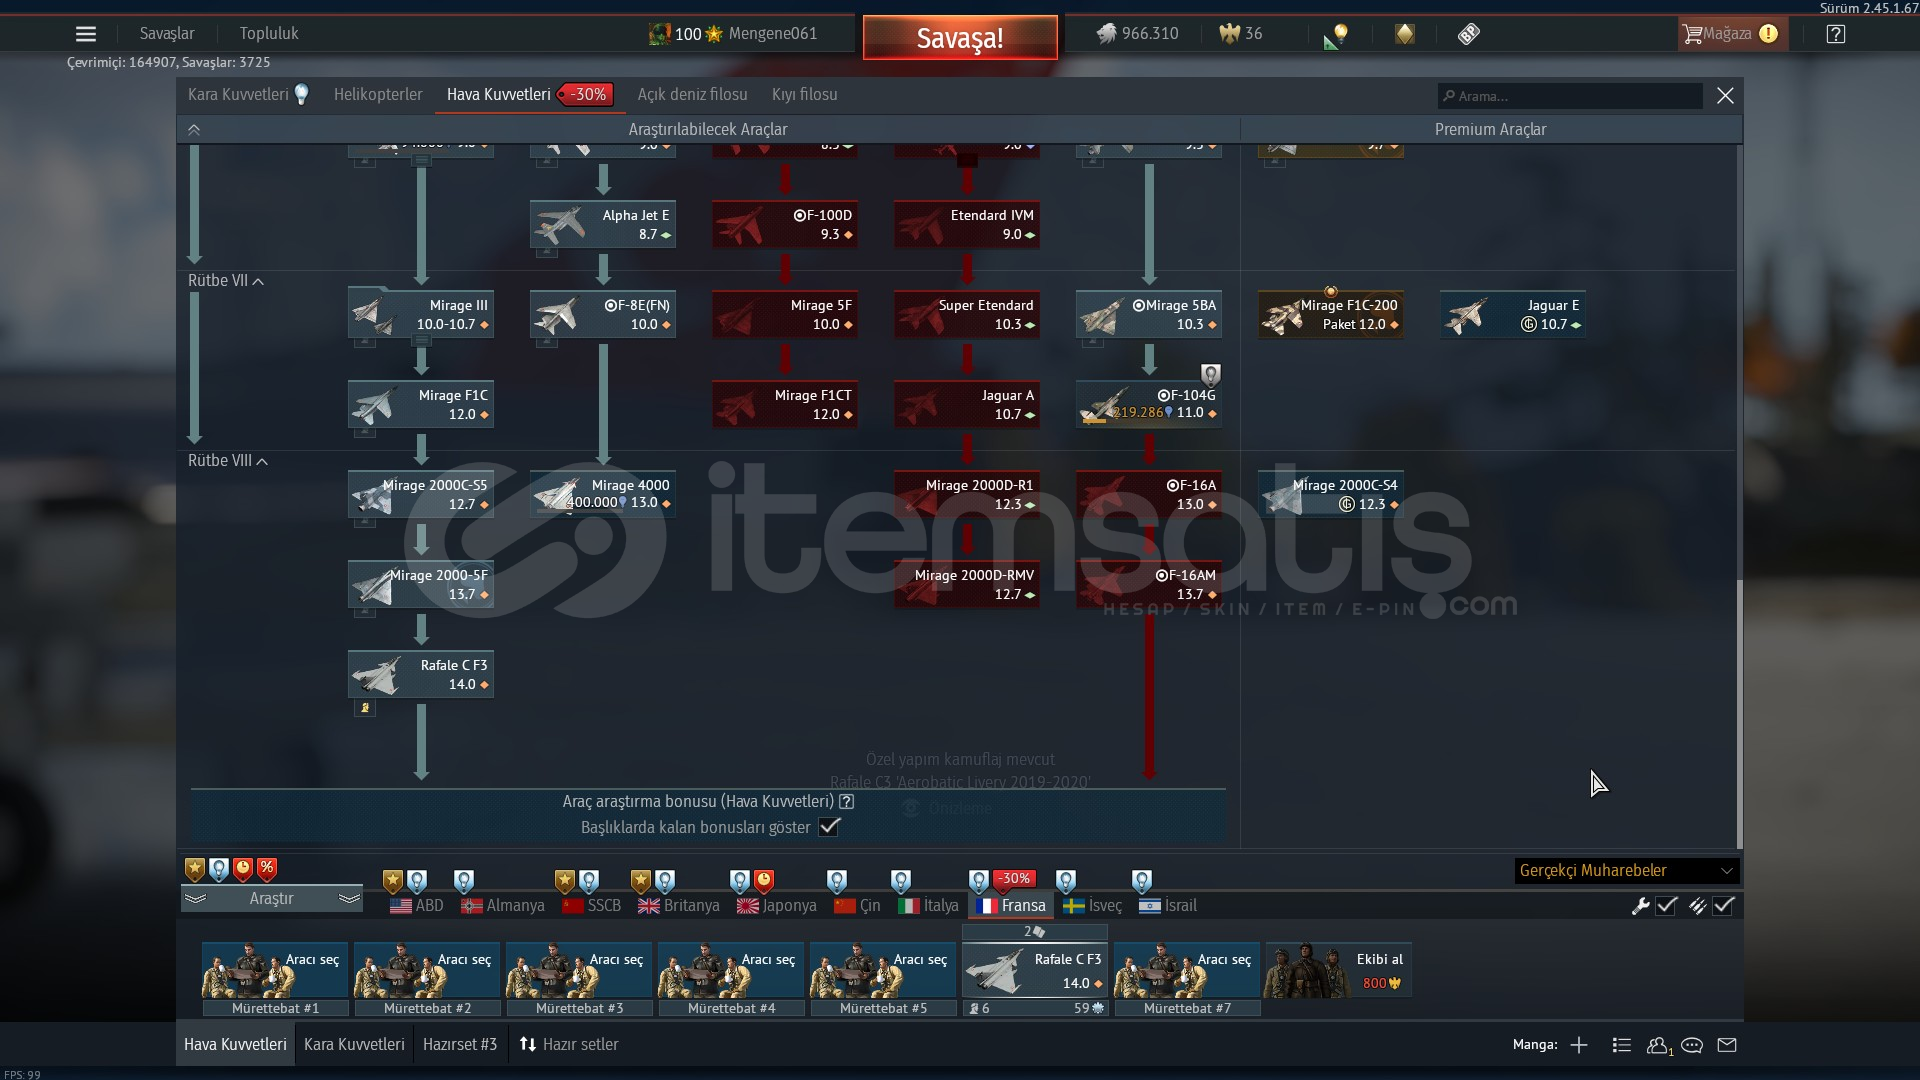Switch to the Kıyı filosu tab
The height and width of the screenshot is (1080, 1920).
(804, 95)
